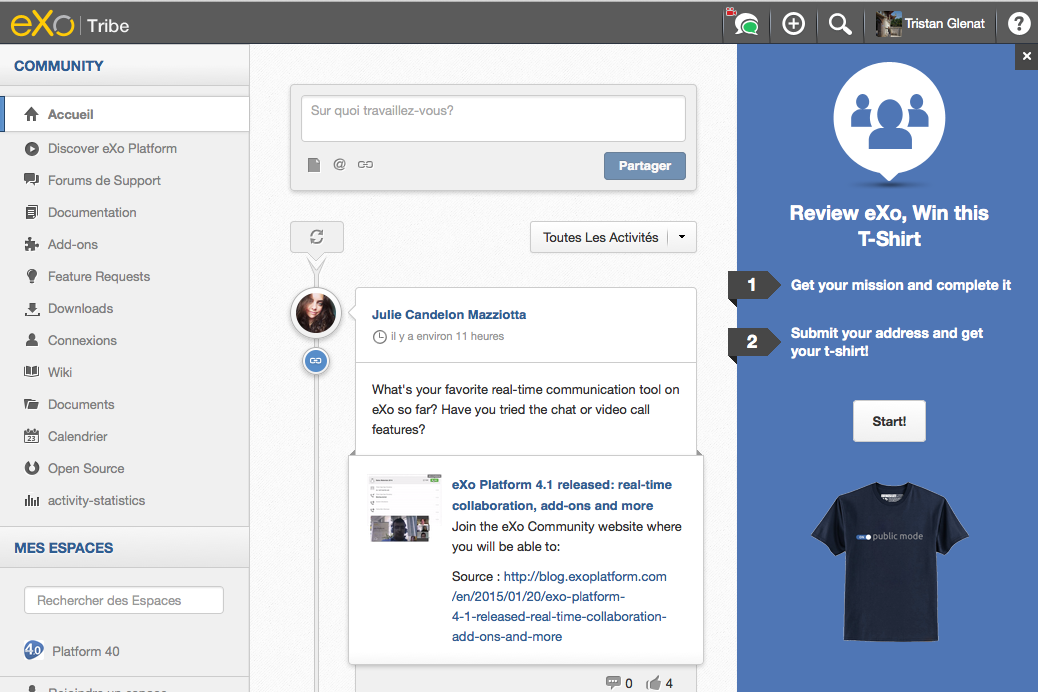Screen dimensions: 1038x692
Task: Open the search magnifier icon
Action: tap(840, 24)
